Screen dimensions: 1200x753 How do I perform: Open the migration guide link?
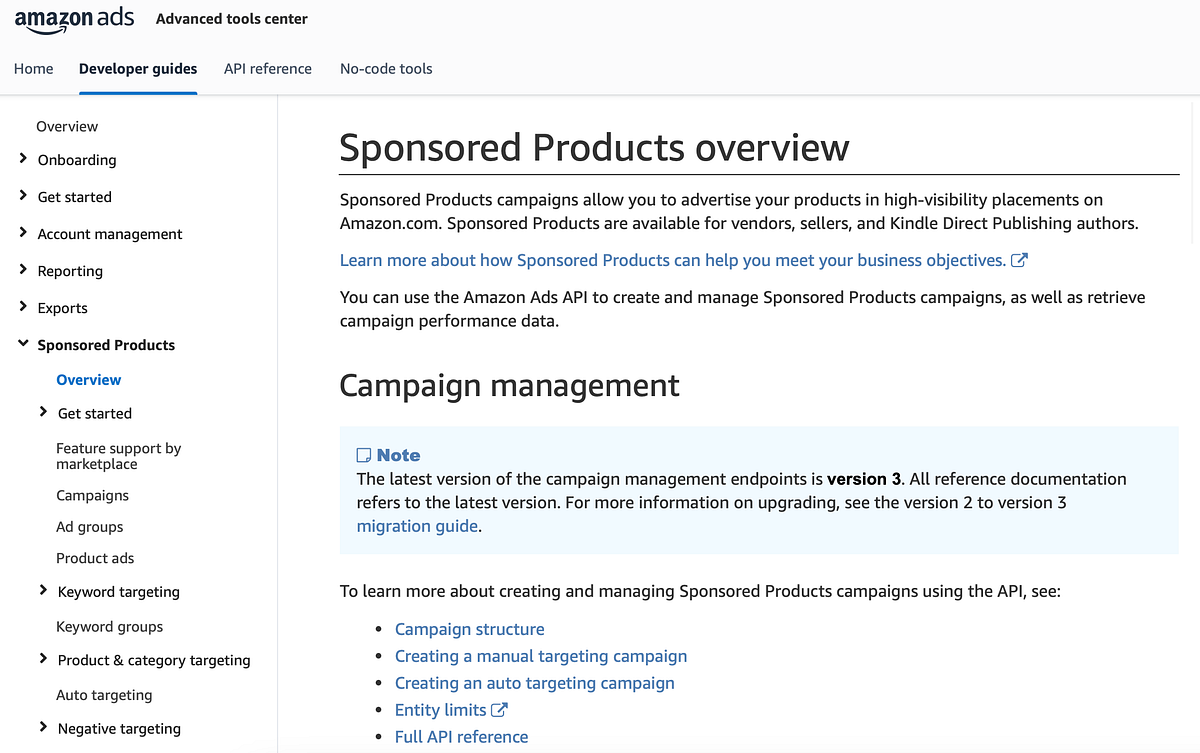(x=416, y=525)
